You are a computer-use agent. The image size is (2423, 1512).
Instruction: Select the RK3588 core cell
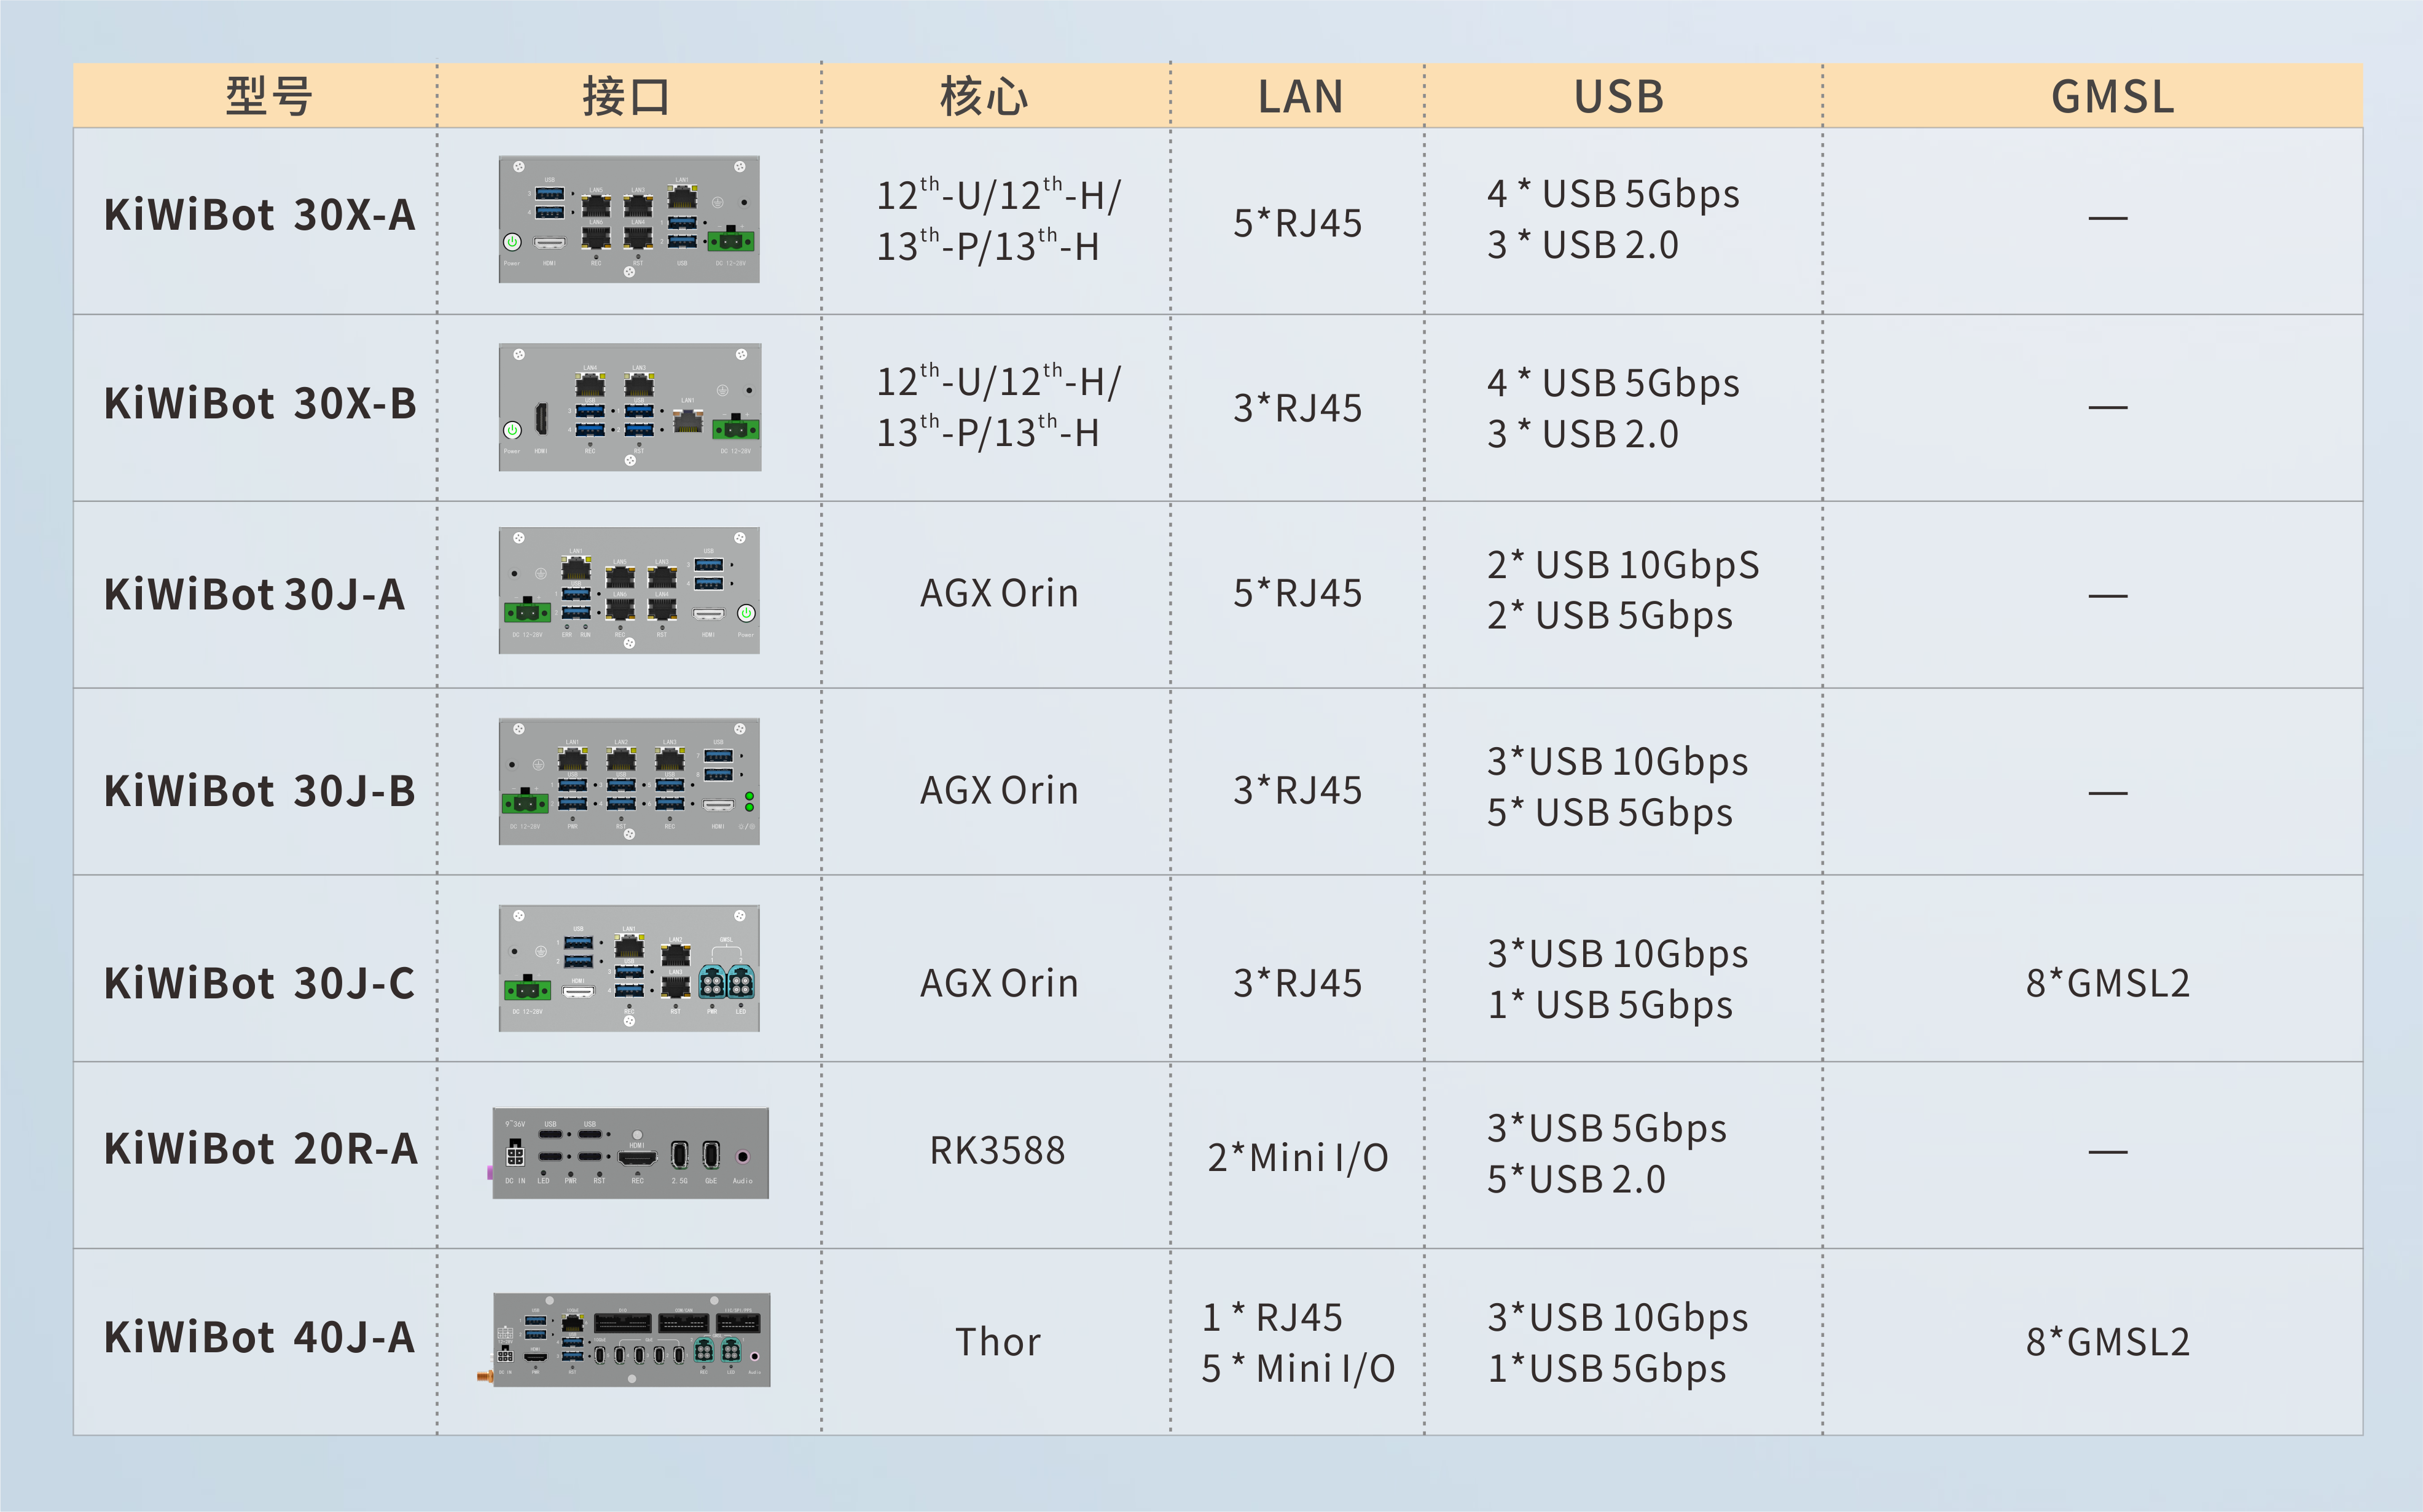coord(997,1151)
